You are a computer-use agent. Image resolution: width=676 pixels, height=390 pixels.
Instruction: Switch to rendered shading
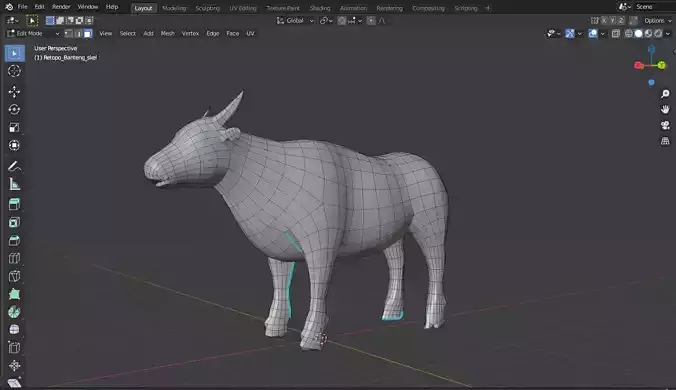coord(658,34)
